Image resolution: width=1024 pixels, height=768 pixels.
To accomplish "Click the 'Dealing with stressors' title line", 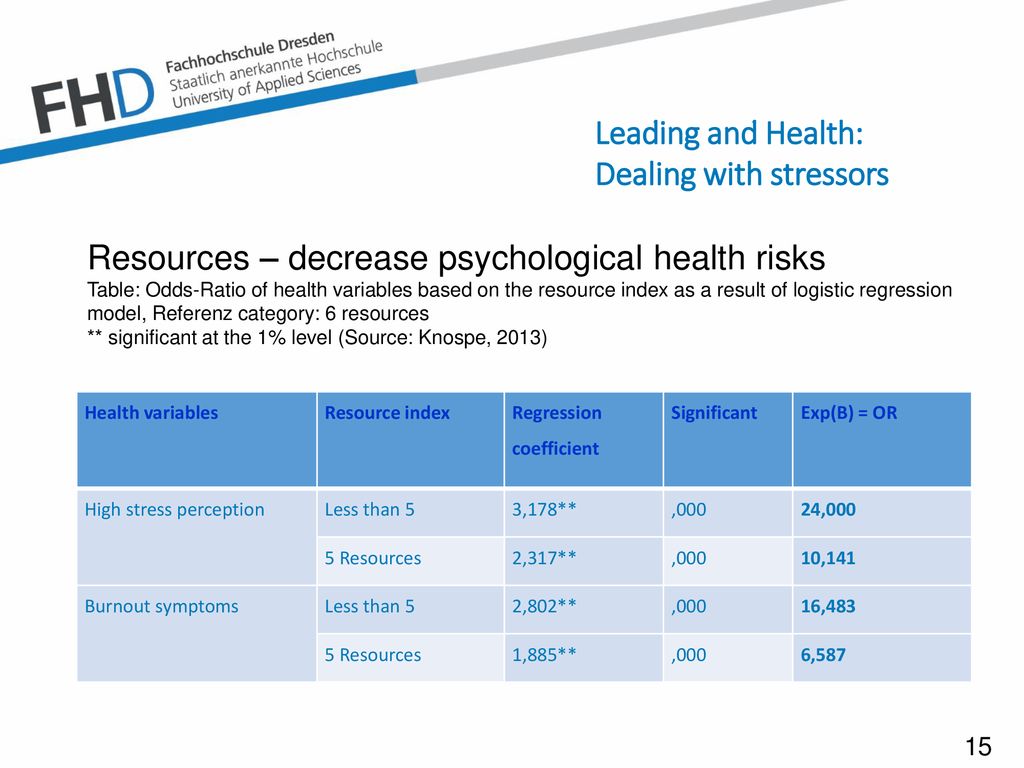I will point(741,175).
